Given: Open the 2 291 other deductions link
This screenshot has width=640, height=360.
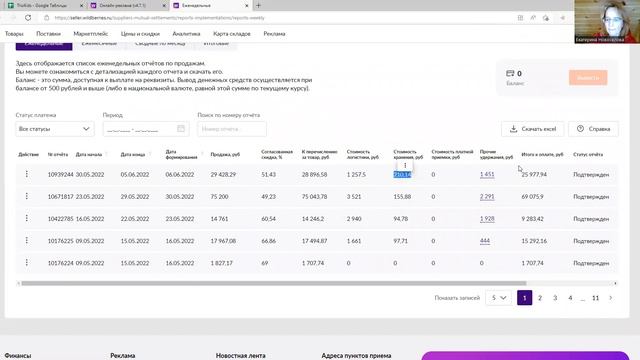Looking at the screenshot, I should click(x=487, y=196).
